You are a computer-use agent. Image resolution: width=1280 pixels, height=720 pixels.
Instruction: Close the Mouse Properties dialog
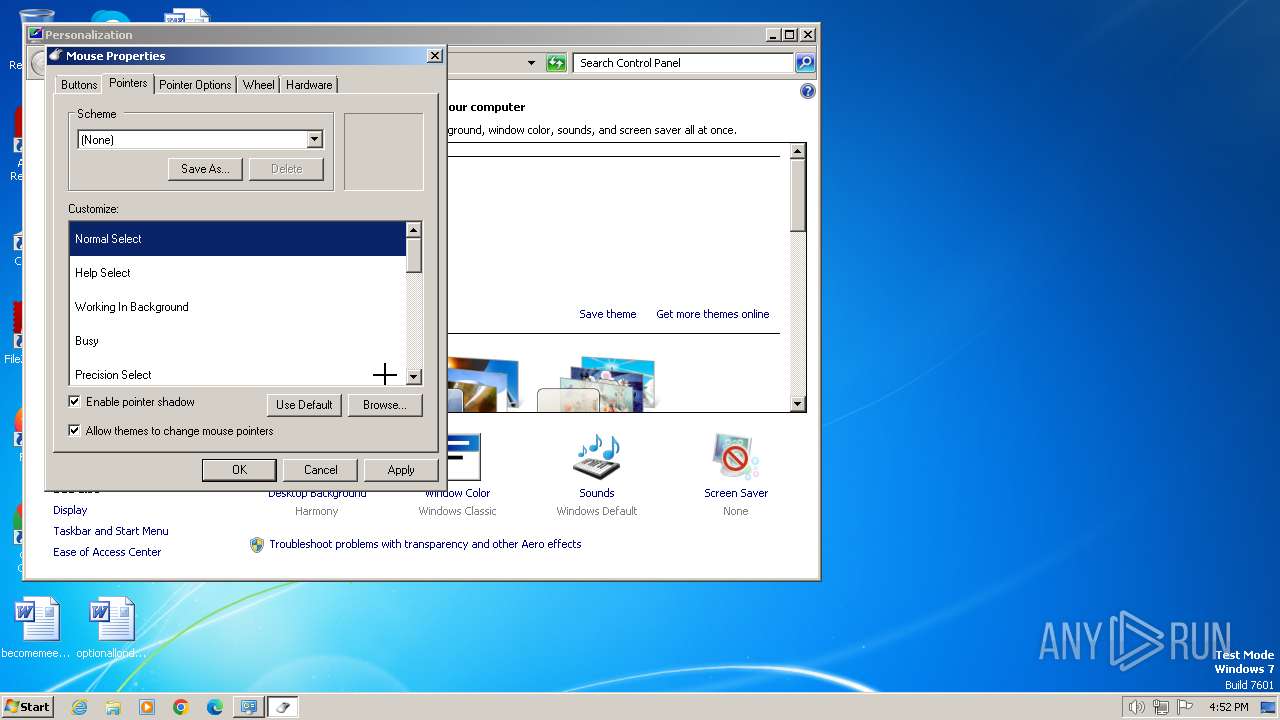point(435,56)
